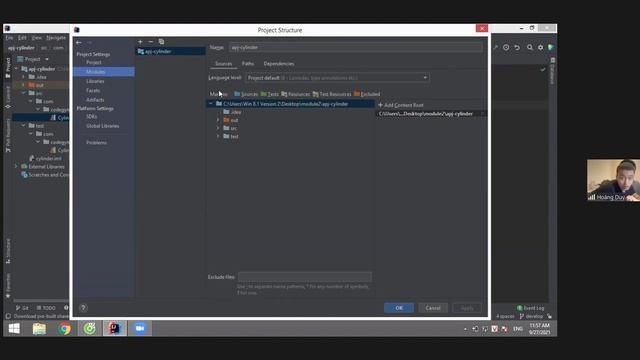
Task: Switch to the Paths tab
Action: (x=248, y=64)
